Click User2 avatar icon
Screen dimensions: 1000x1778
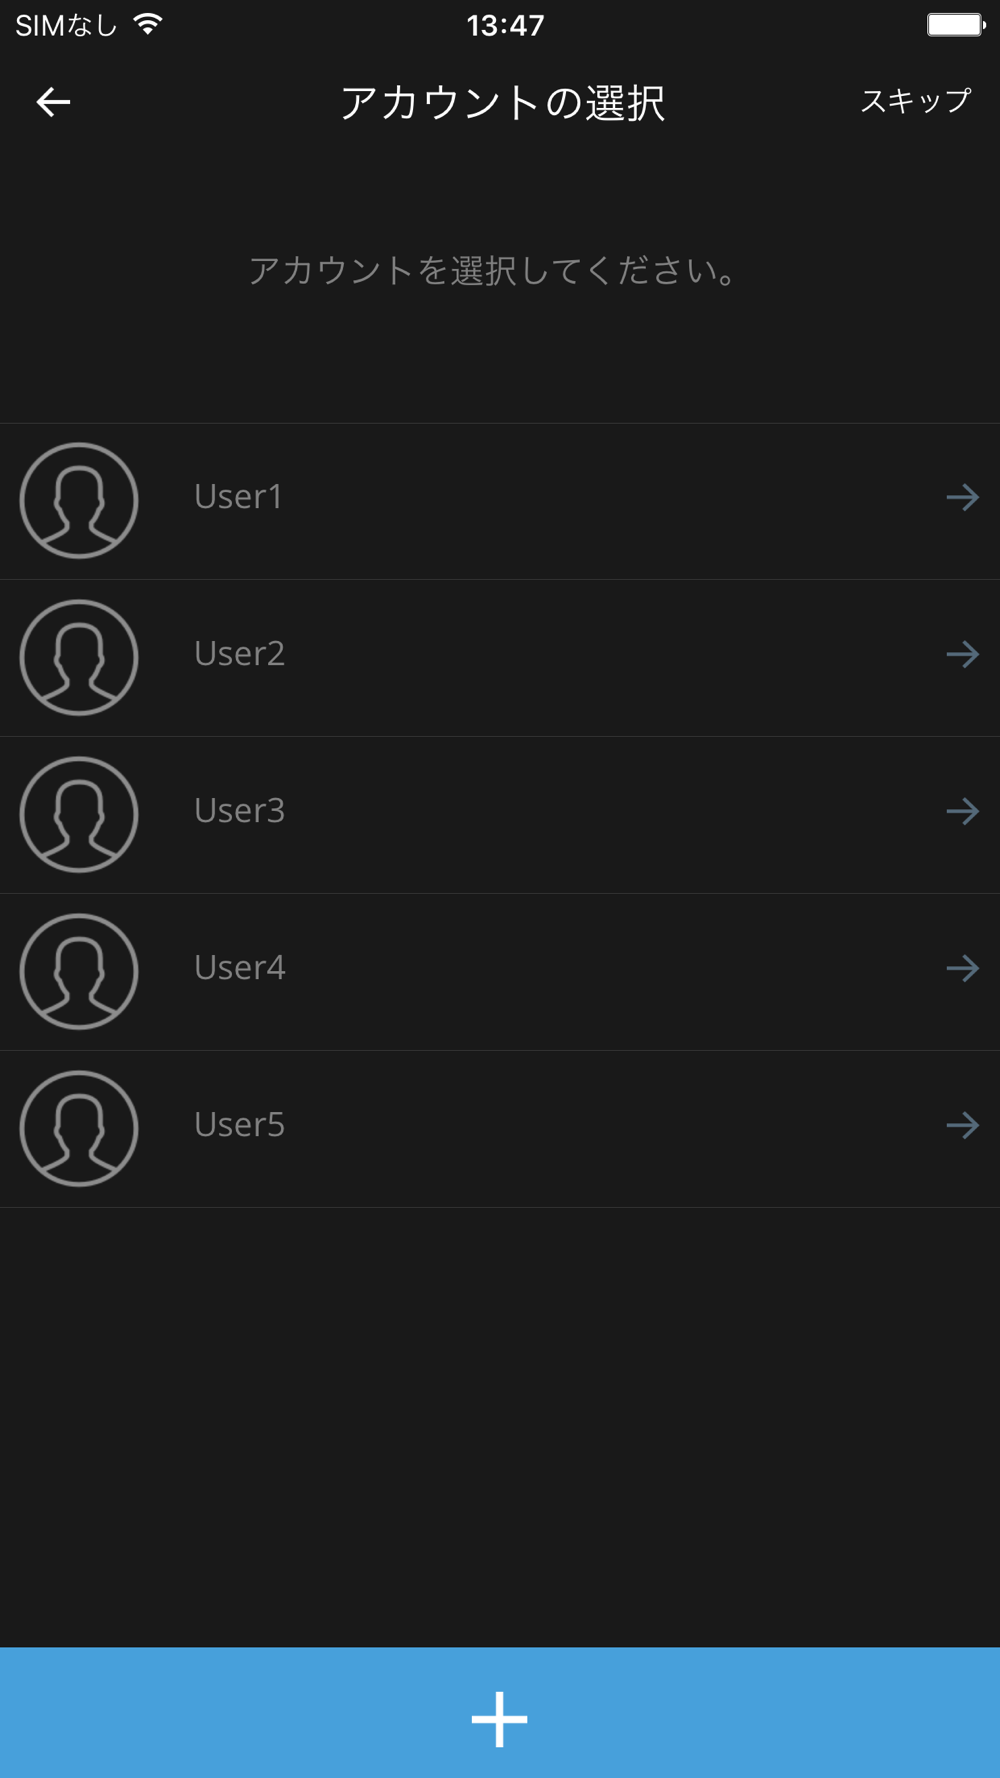coord(79,658)
